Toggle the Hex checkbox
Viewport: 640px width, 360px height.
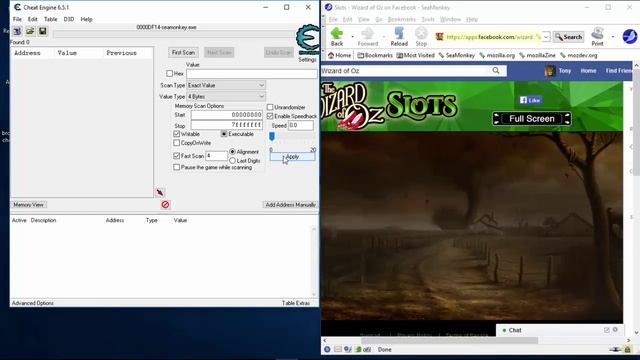coord(169,73)
